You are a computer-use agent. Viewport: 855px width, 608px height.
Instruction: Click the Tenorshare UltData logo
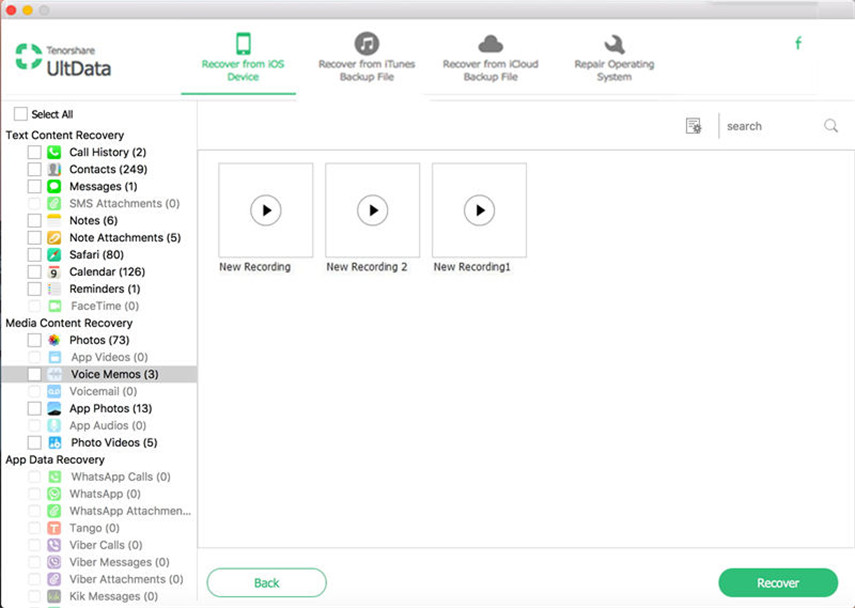63,60
